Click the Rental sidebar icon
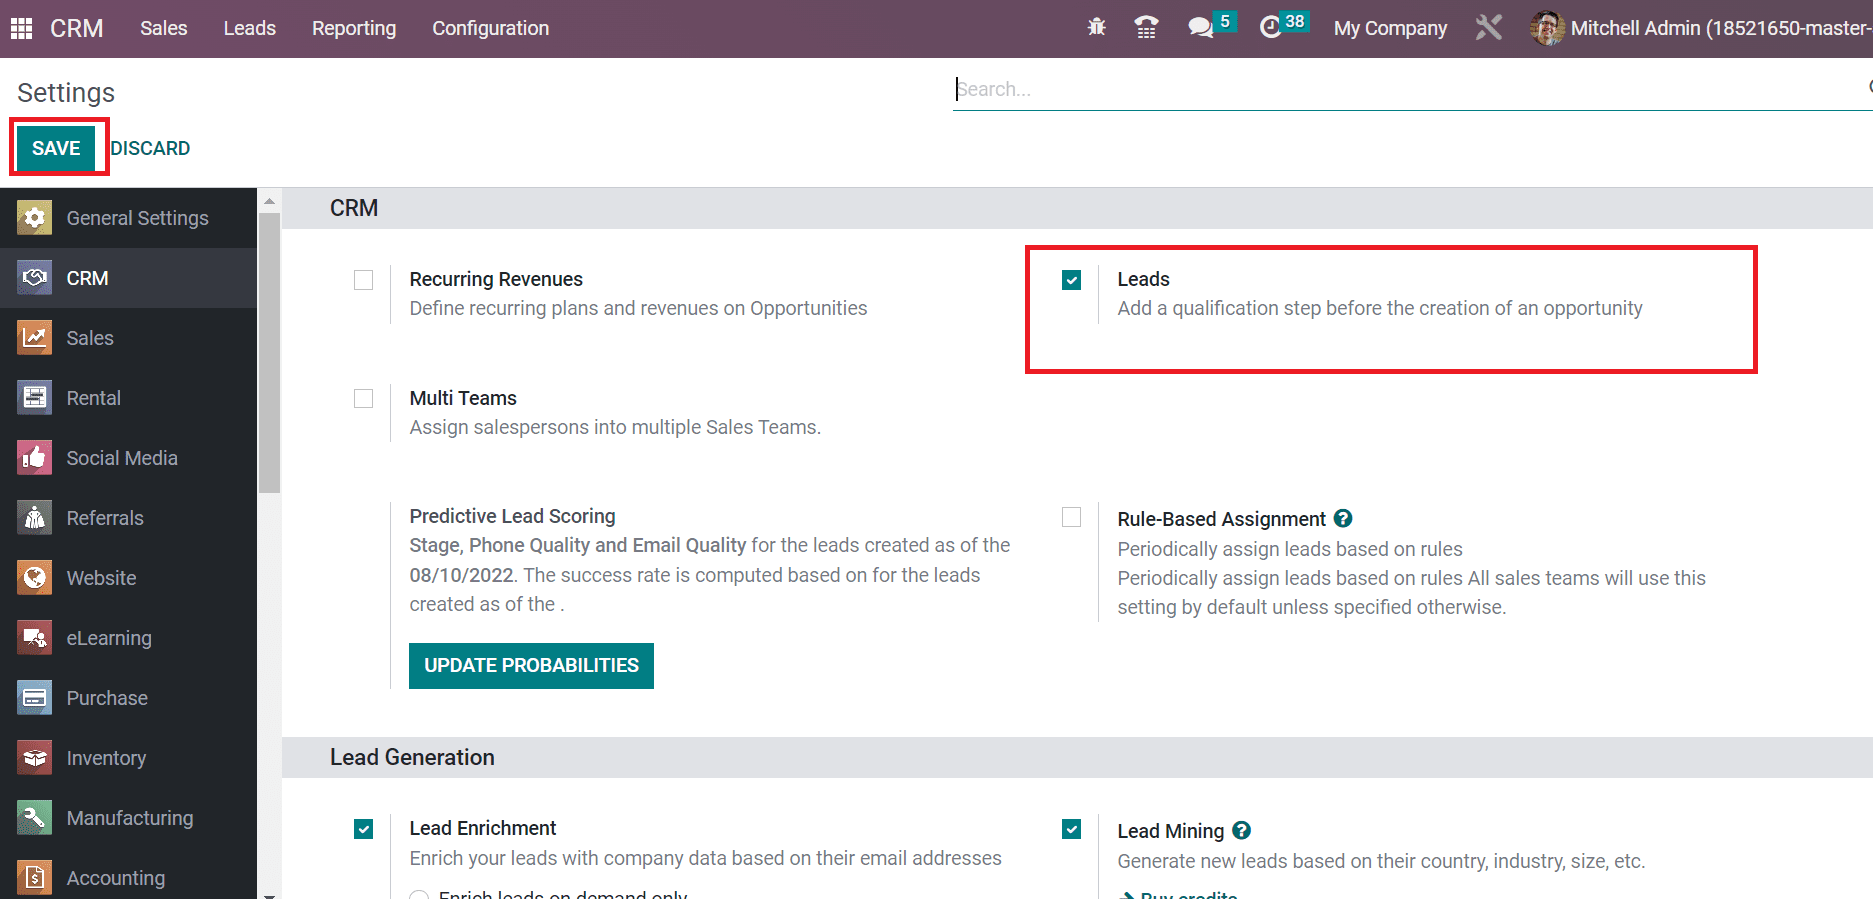This screenshot has width=1873, height=899. [35, 398]
